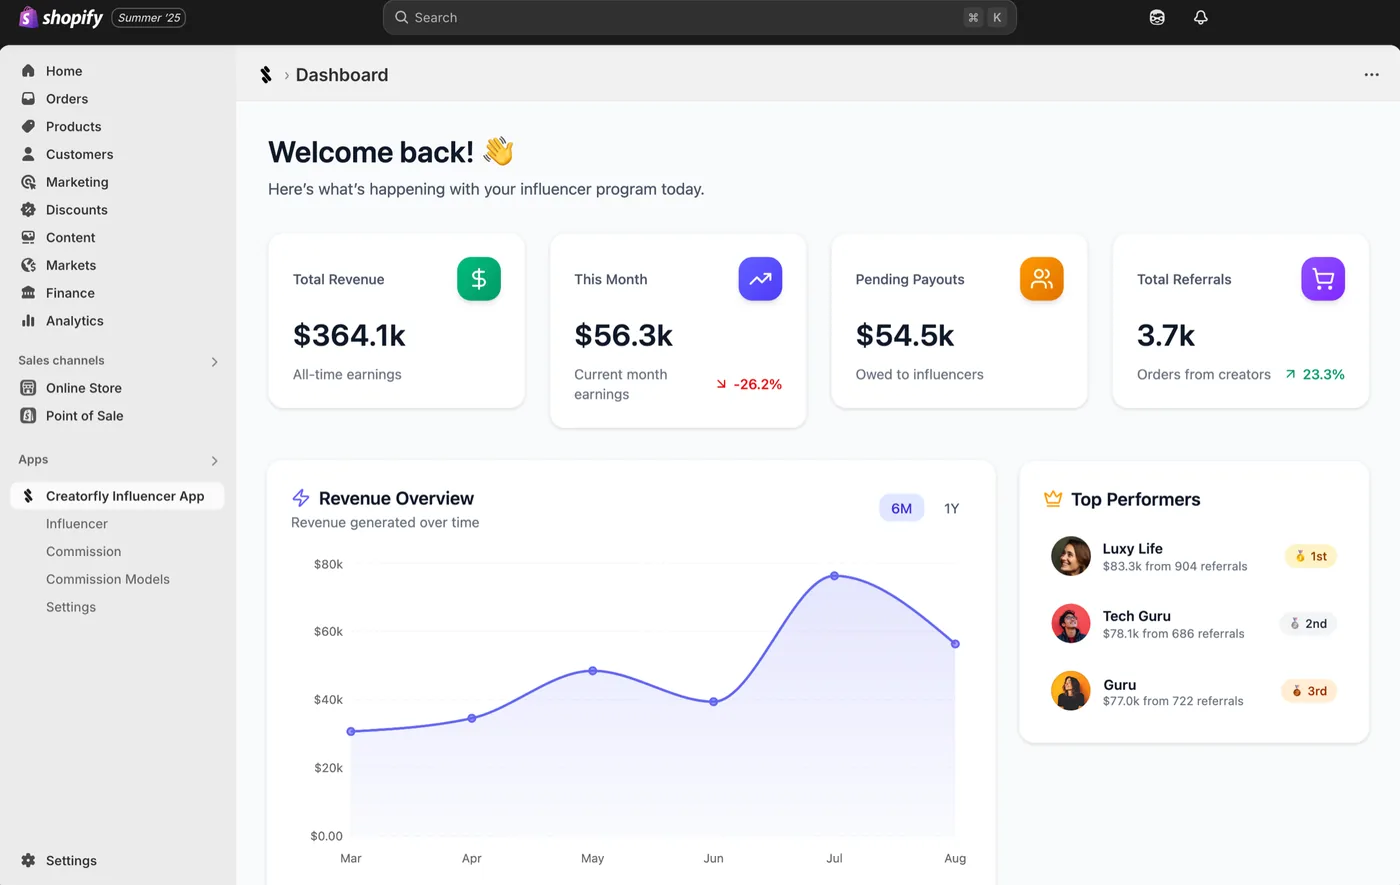Switch chart range to 6M
The width and height of the screenshot is (1400, 885).
coord(901,508)
